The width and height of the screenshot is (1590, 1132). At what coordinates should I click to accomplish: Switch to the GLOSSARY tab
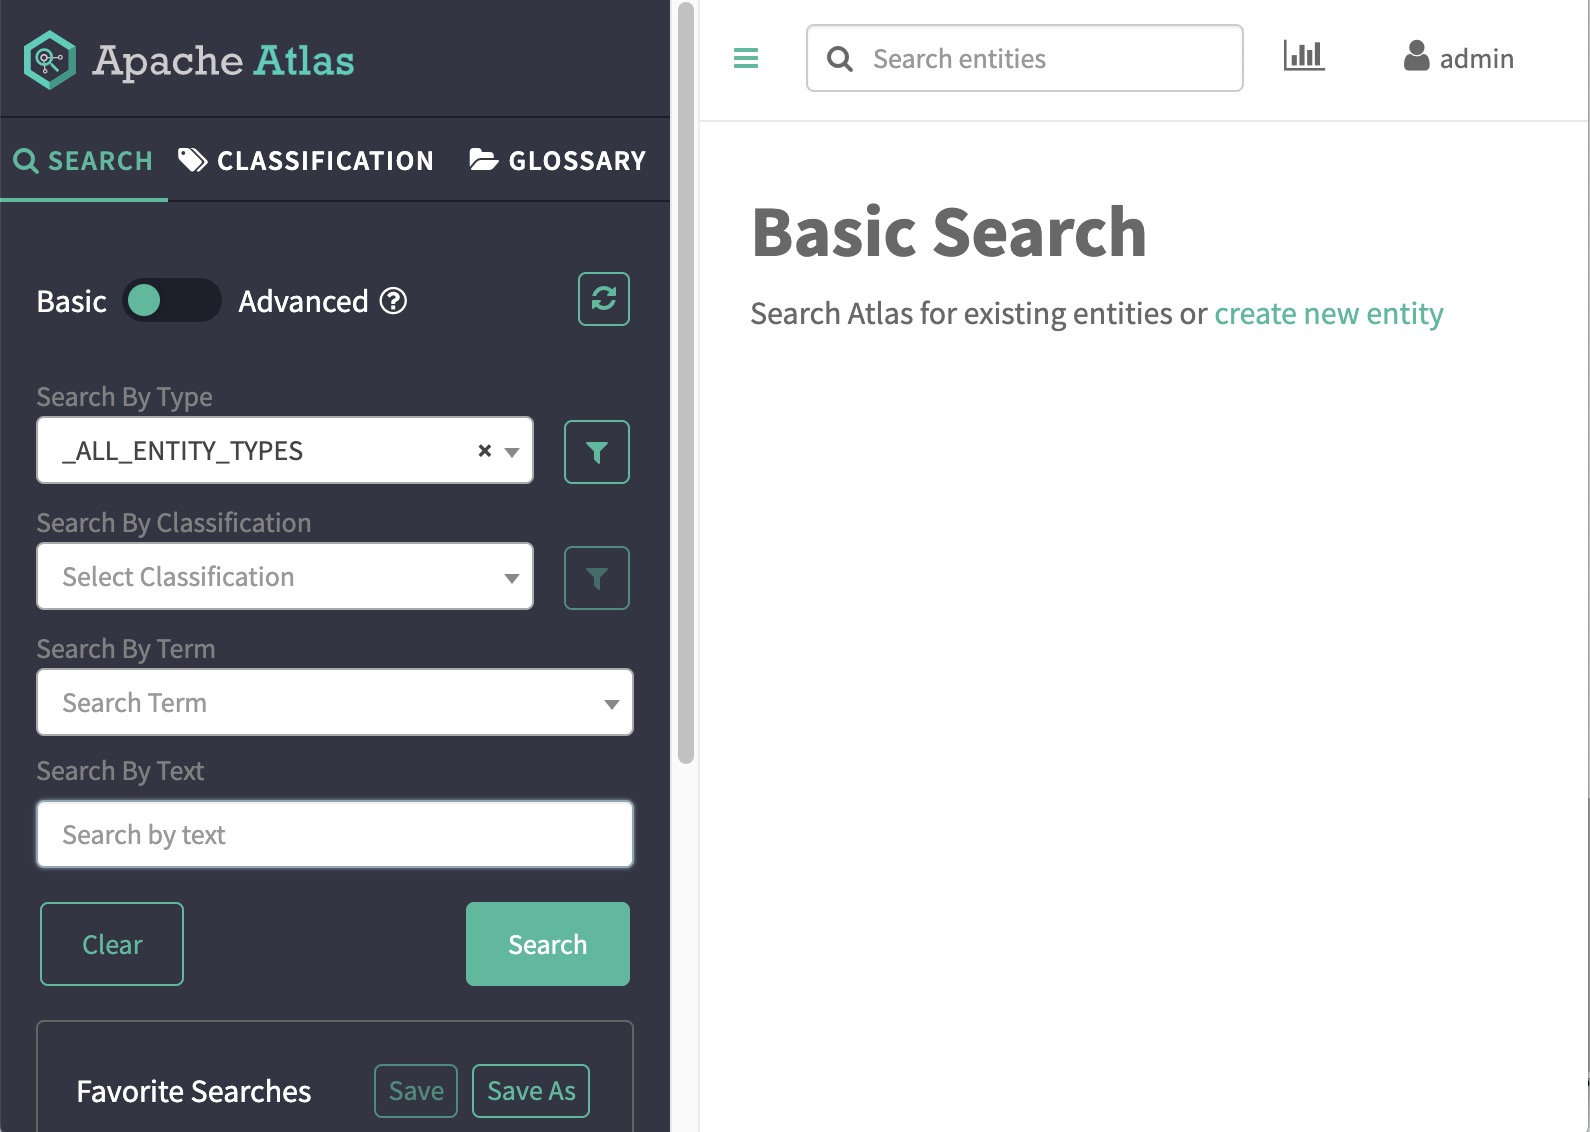[x=558, y=161]
